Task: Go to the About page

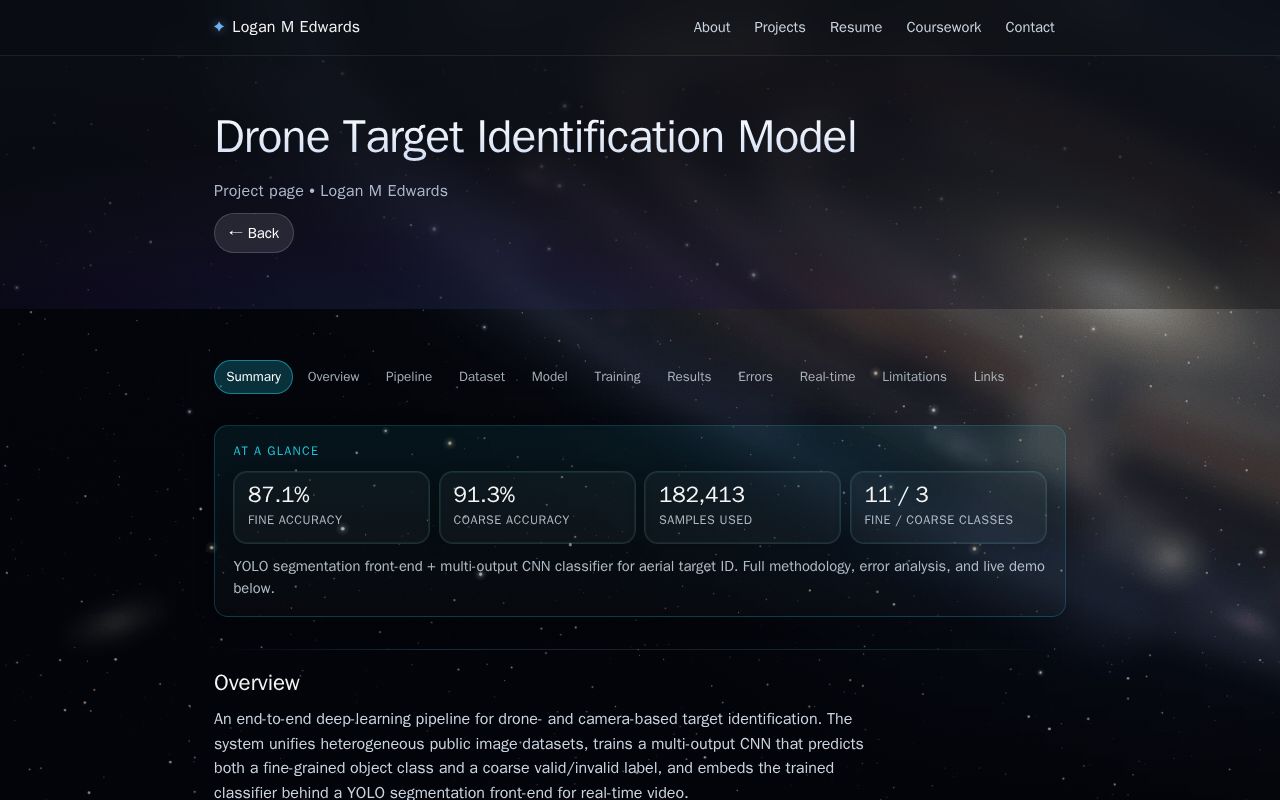Action: 712,27
